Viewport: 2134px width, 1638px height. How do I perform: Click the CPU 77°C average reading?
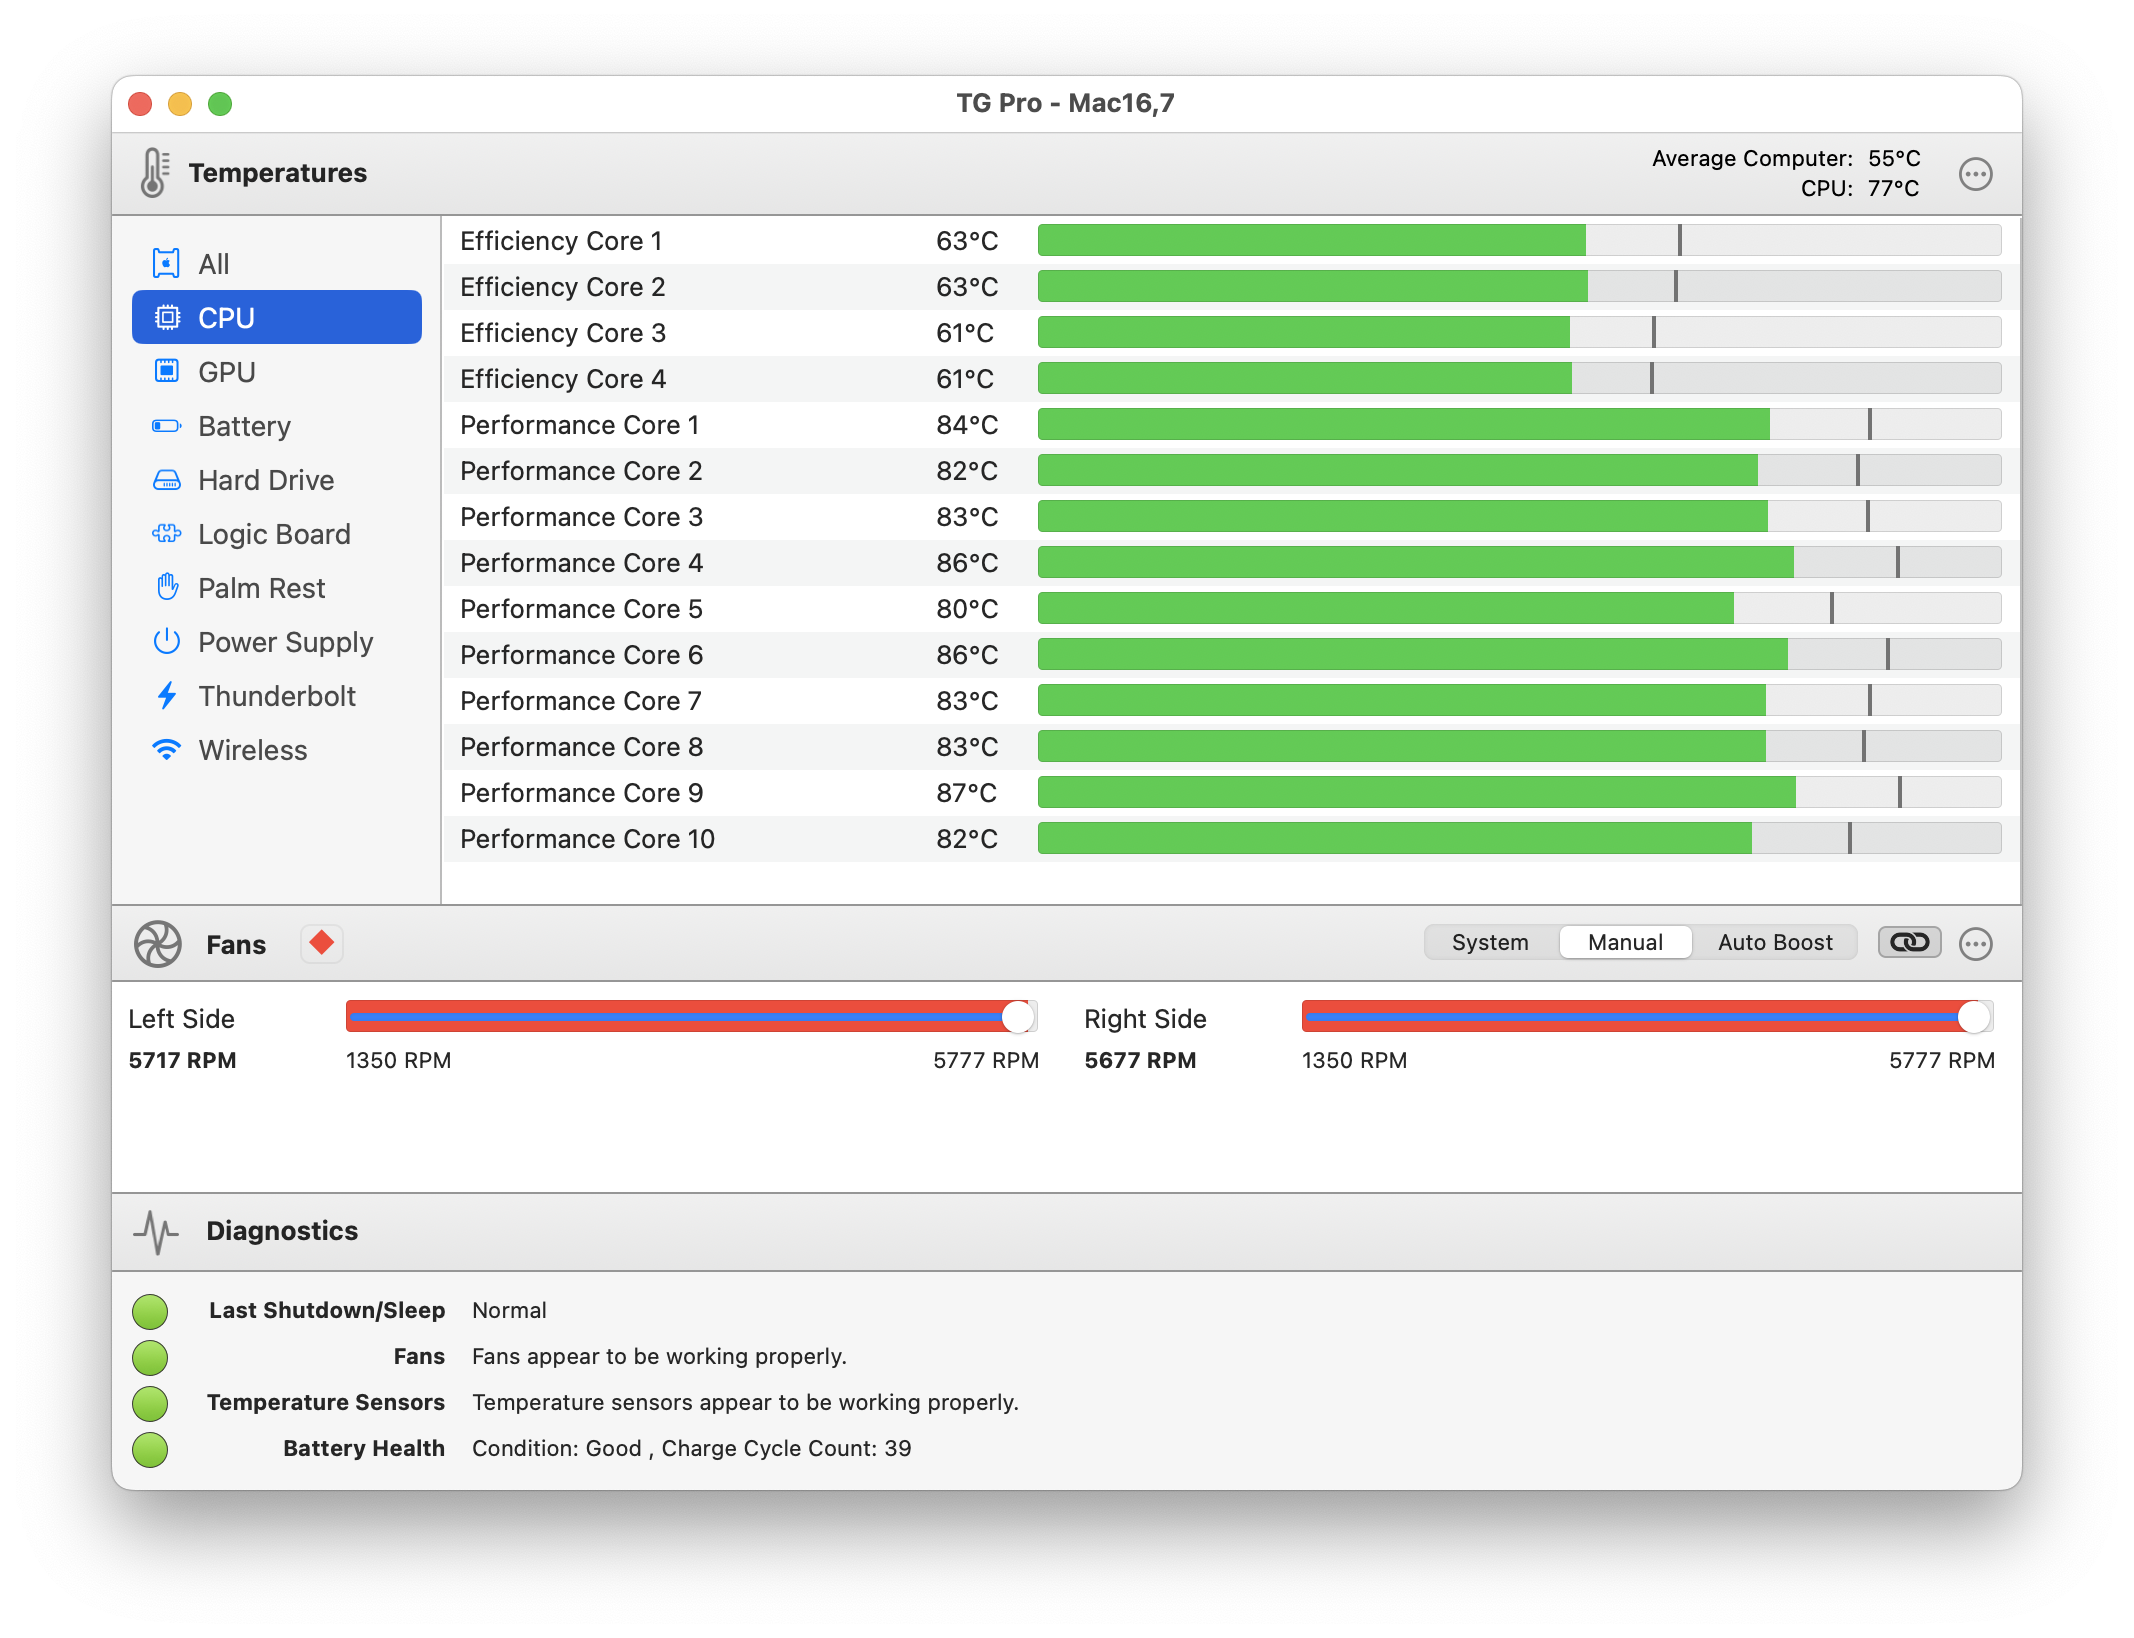pos(1860,188)
